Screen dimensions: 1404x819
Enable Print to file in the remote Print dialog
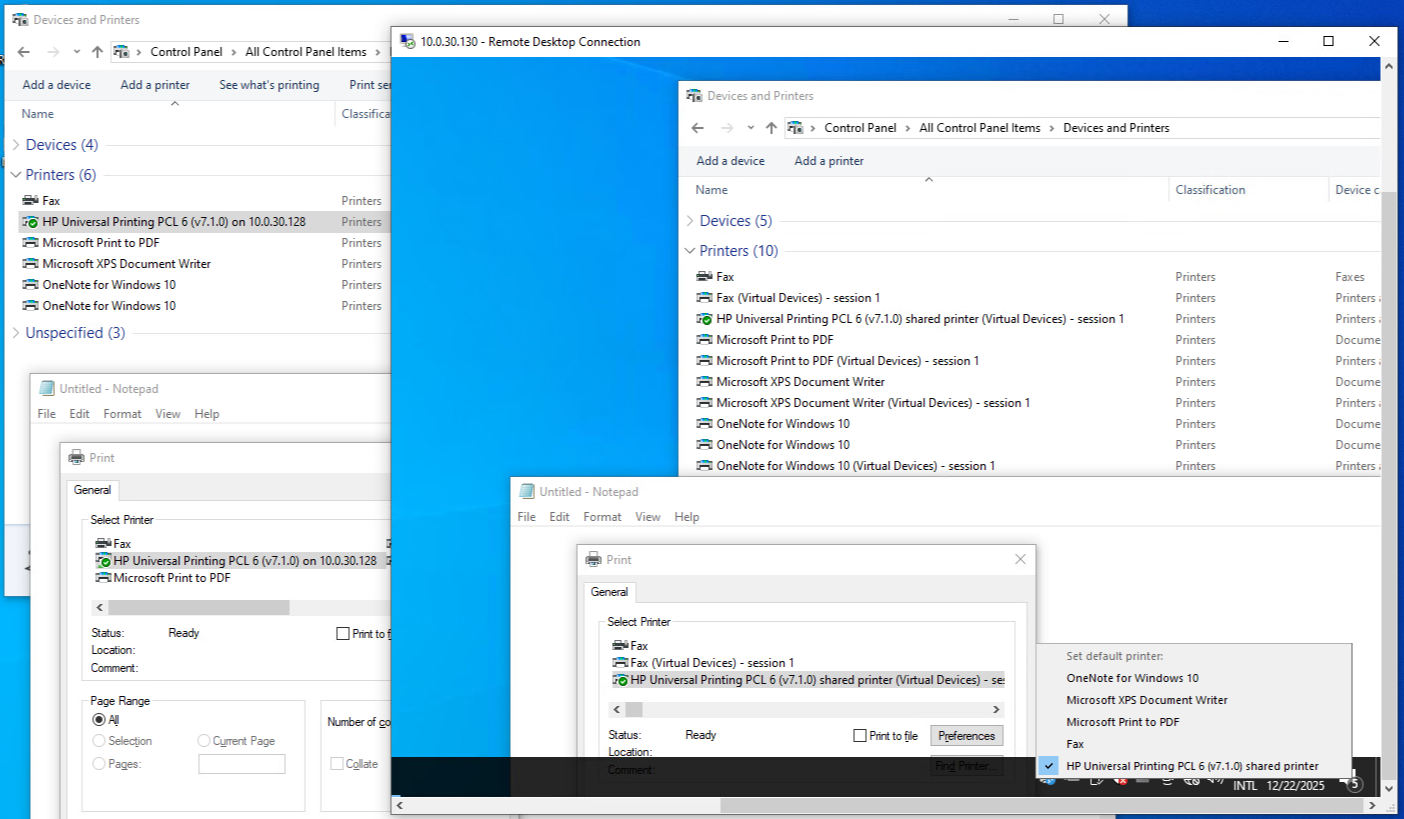(x=860, y=736)
